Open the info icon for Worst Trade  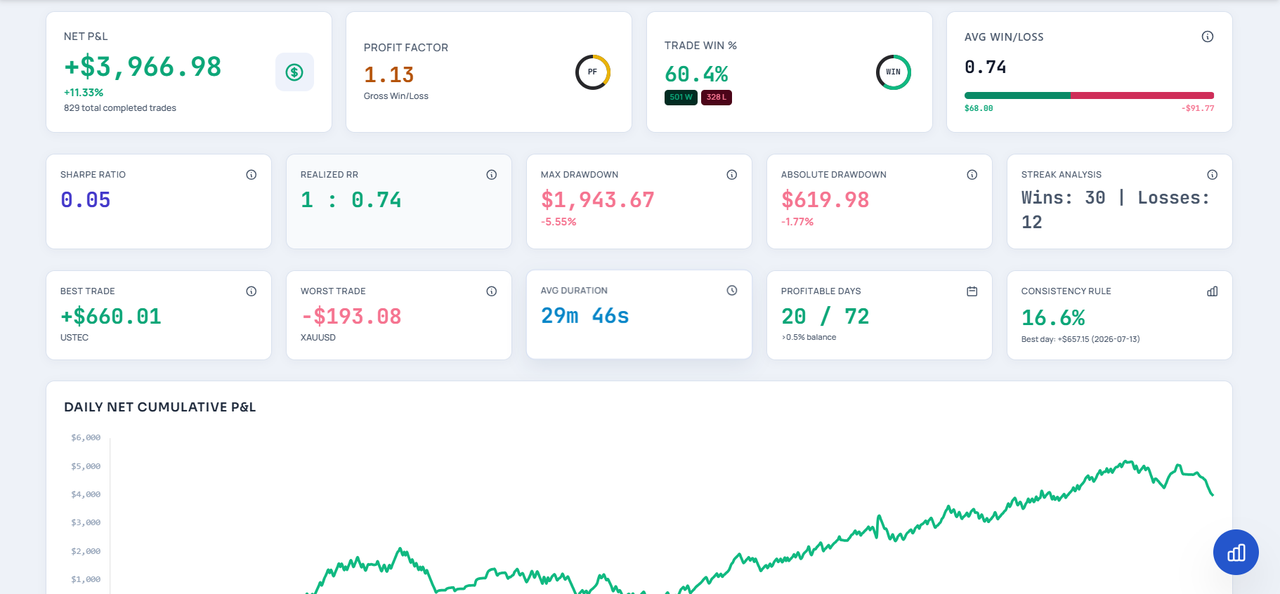pos(491,291)
